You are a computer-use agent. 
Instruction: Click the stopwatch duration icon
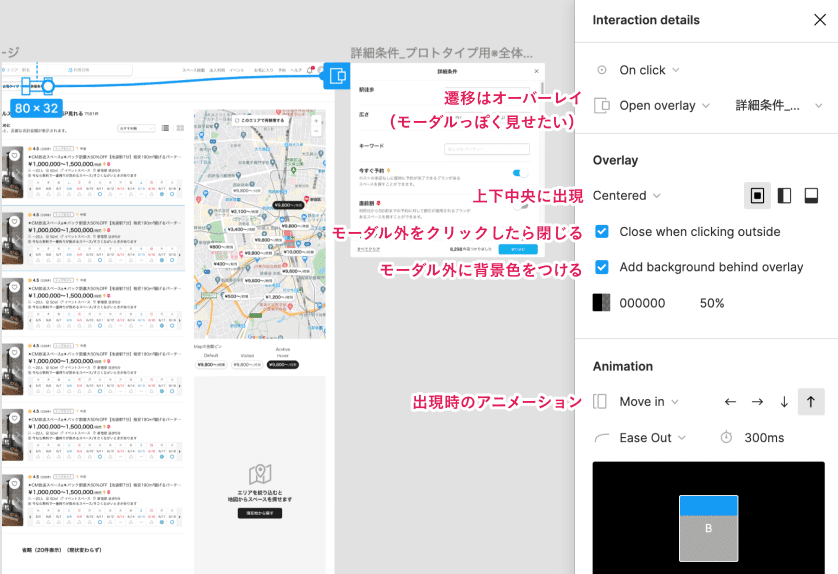[x=726, y=437]
